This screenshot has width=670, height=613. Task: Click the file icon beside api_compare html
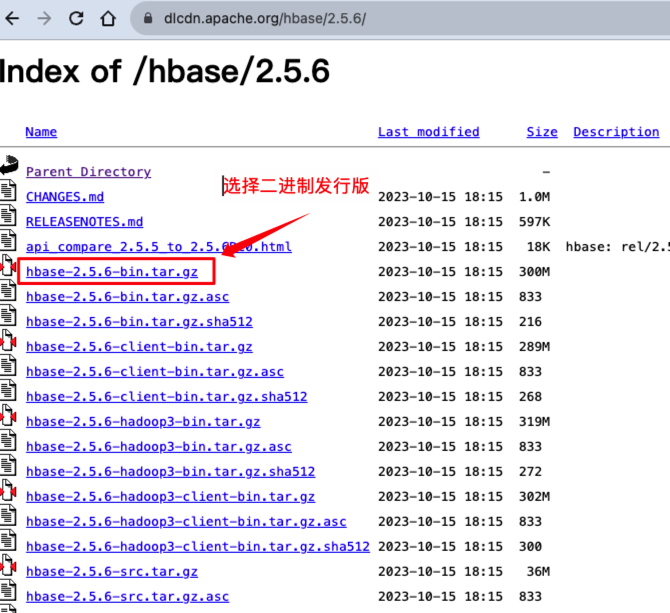click(8, 240)
